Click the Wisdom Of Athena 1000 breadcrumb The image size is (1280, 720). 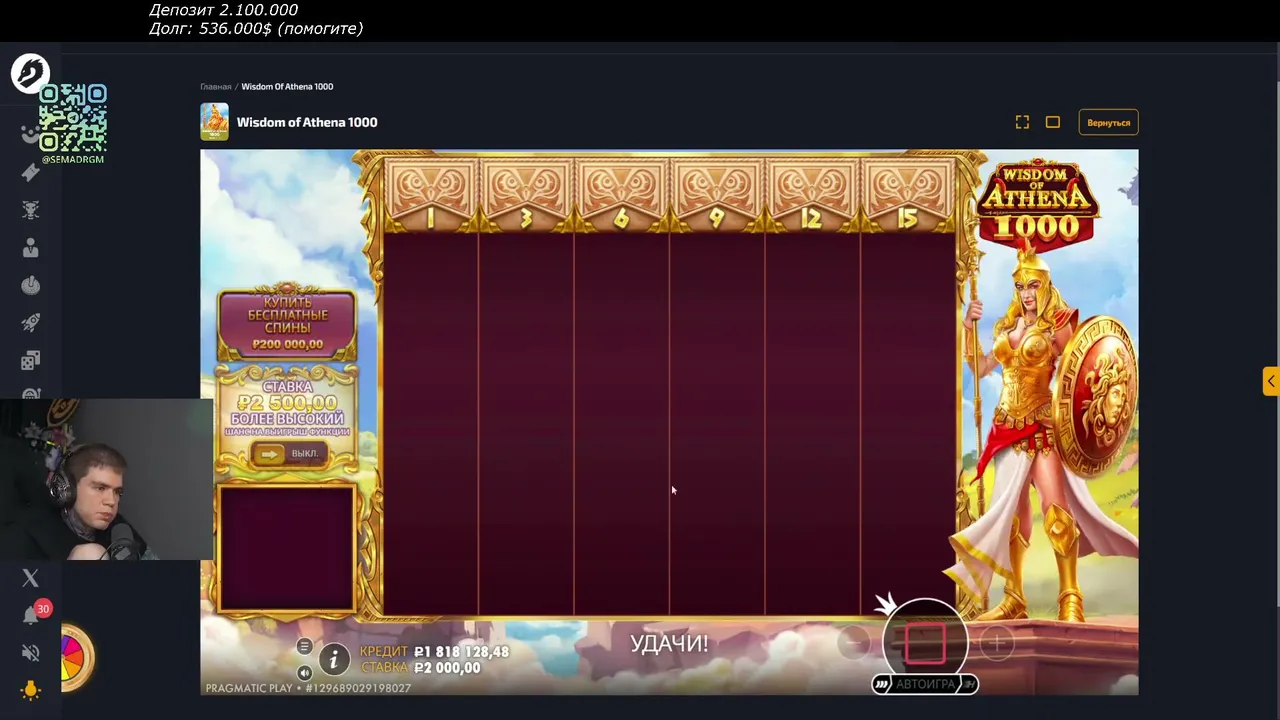(x=287, y=87)
